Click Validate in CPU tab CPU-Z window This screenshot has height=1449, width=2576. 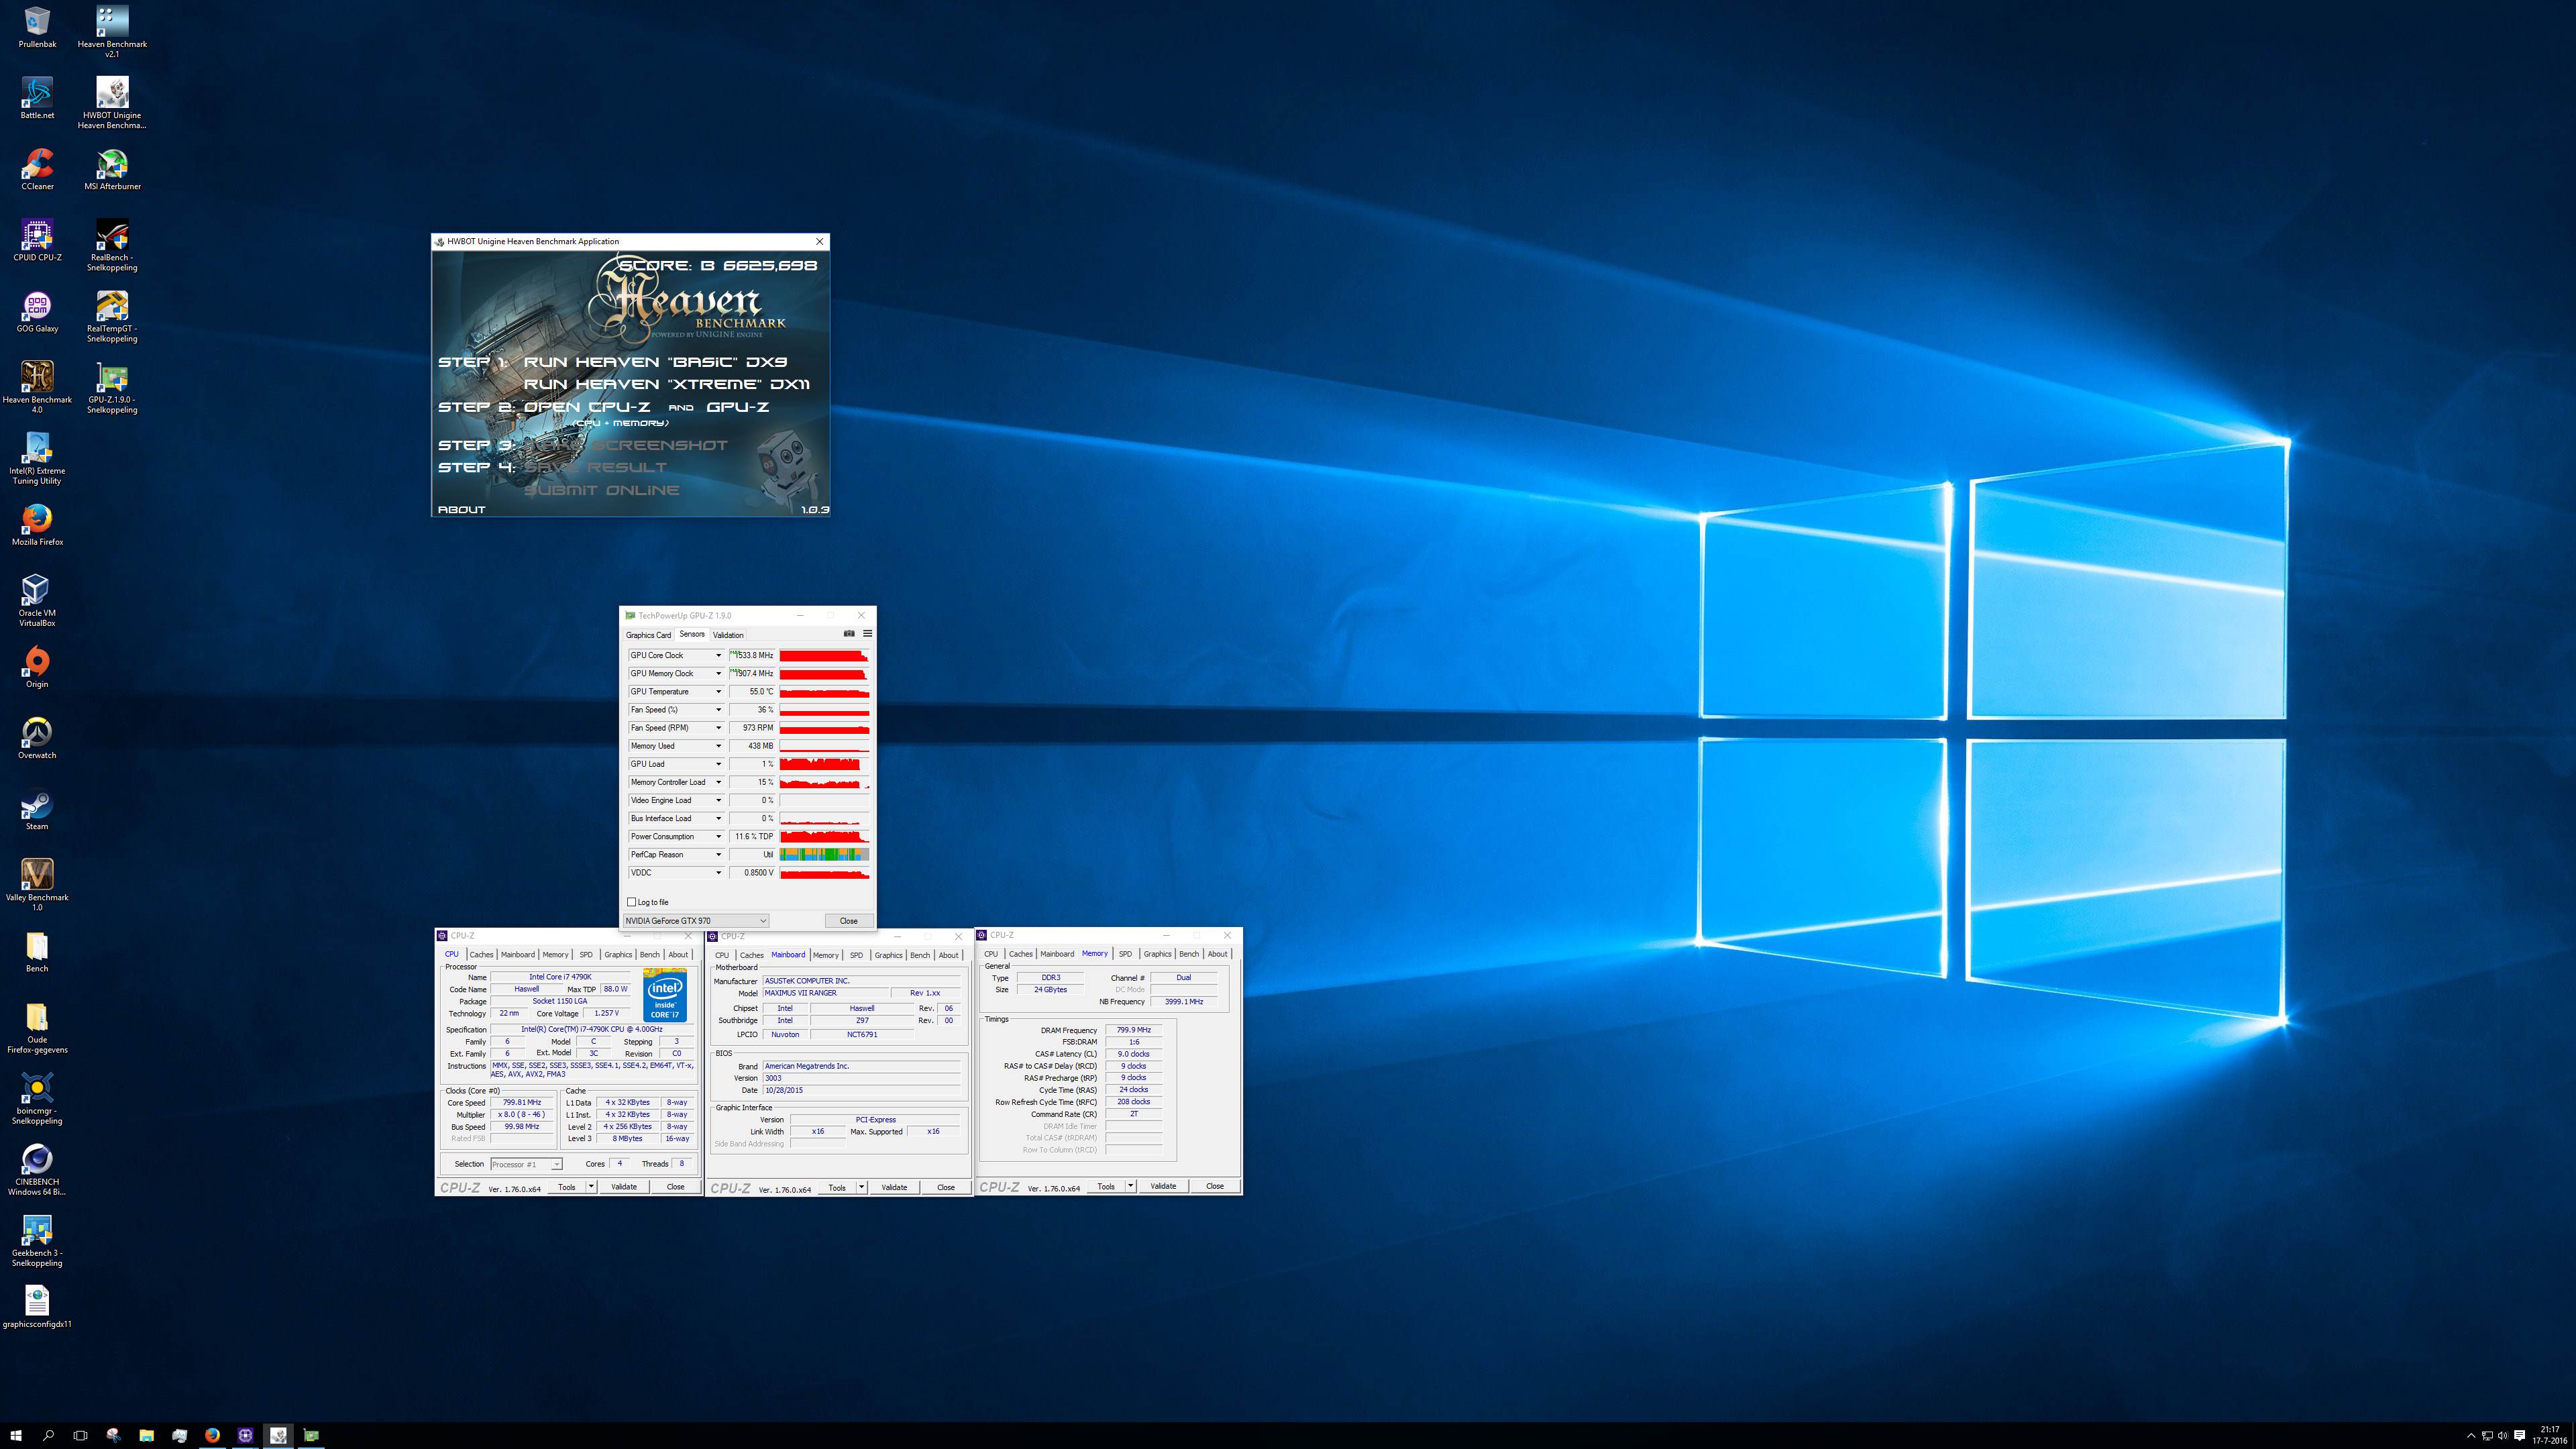coord(624,1187)
